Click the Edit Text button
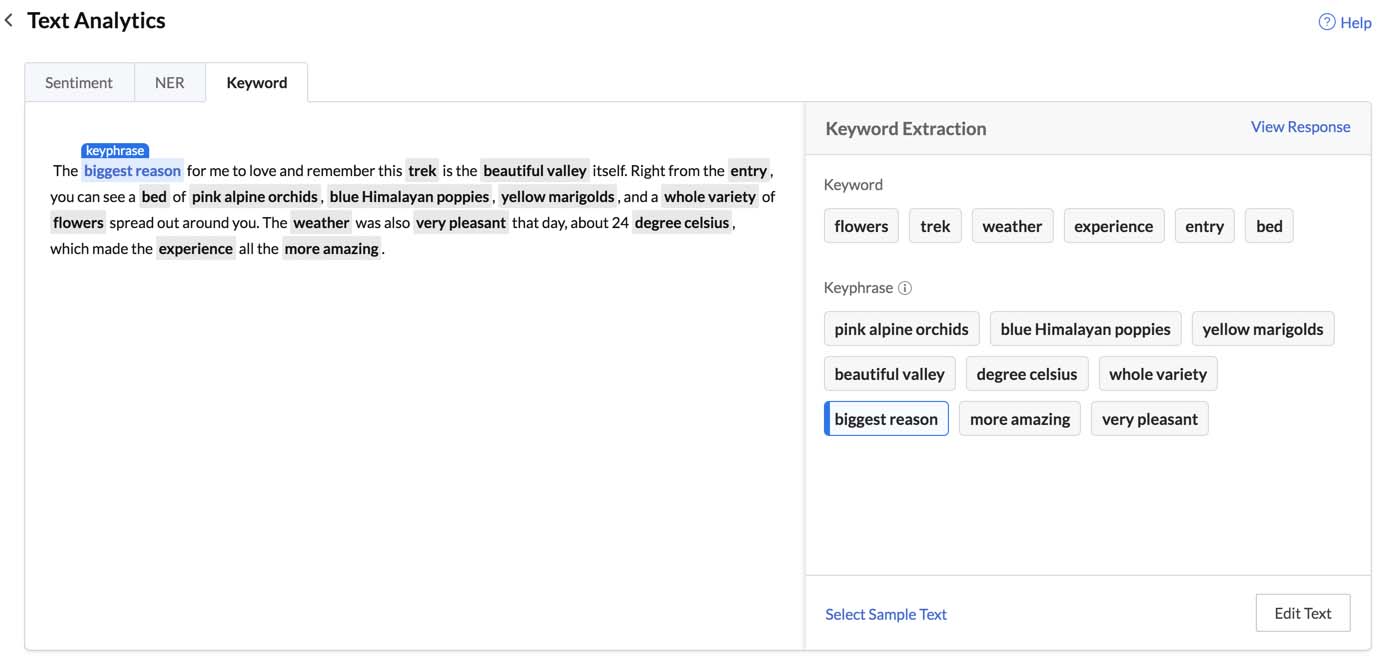This screenshot has width=1394, height=671. pos(1303,612)
